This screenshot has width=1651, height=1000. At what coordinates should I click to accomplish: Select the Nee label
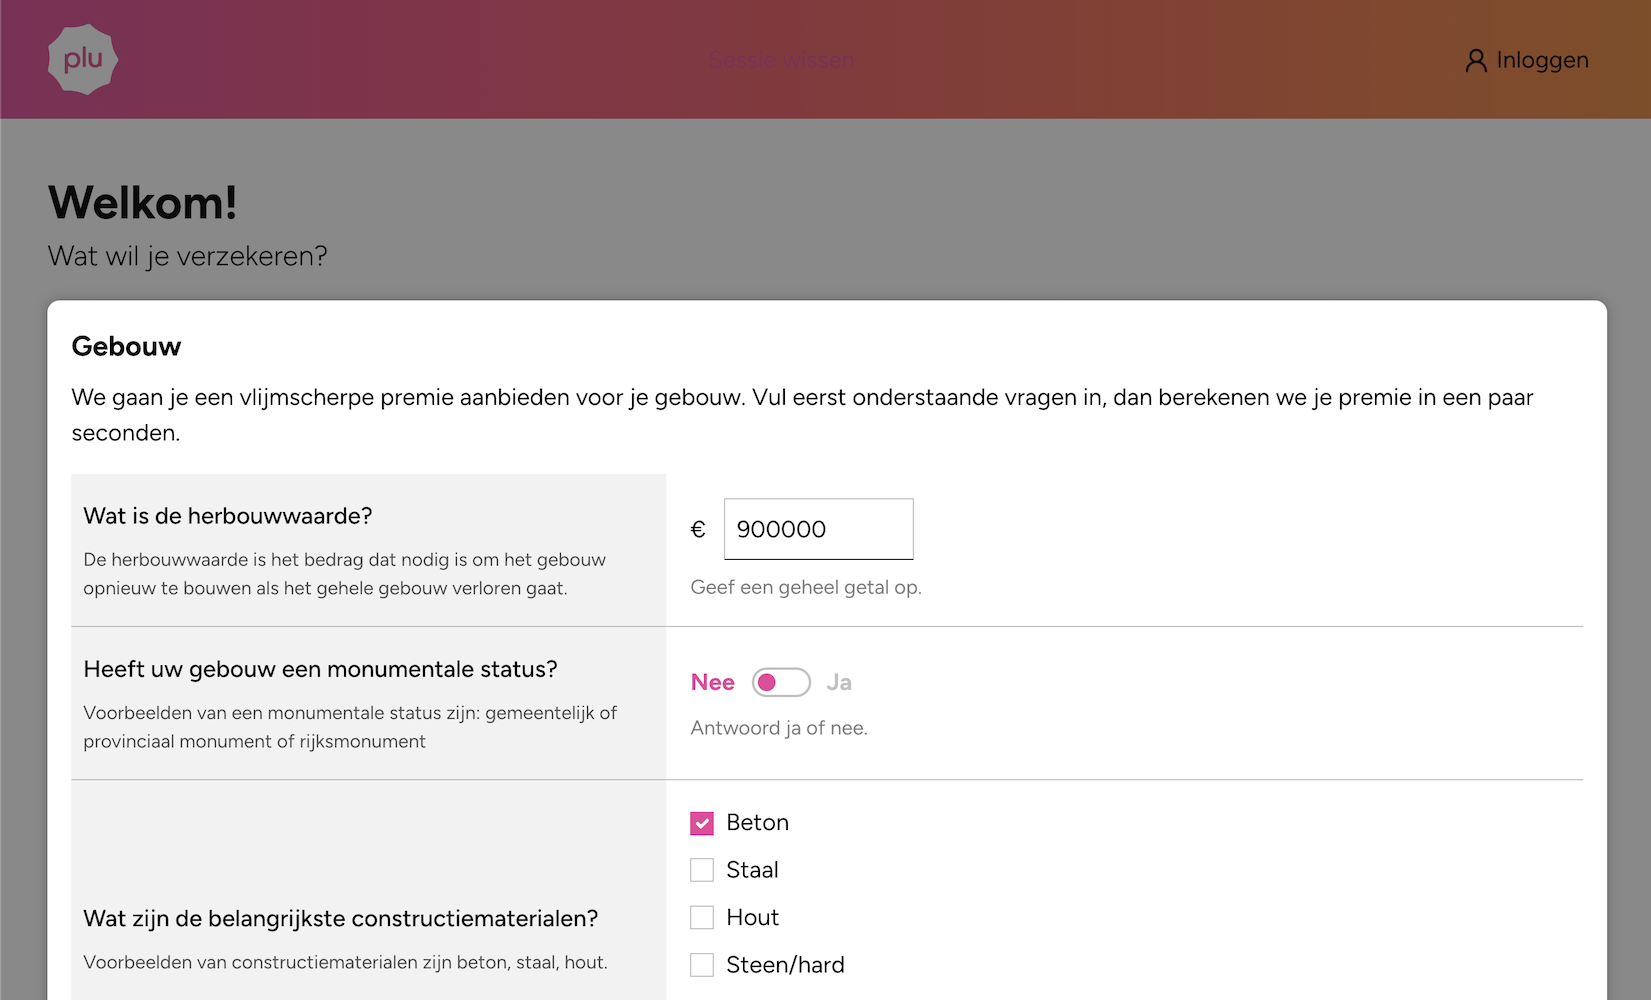coord(713,682)
